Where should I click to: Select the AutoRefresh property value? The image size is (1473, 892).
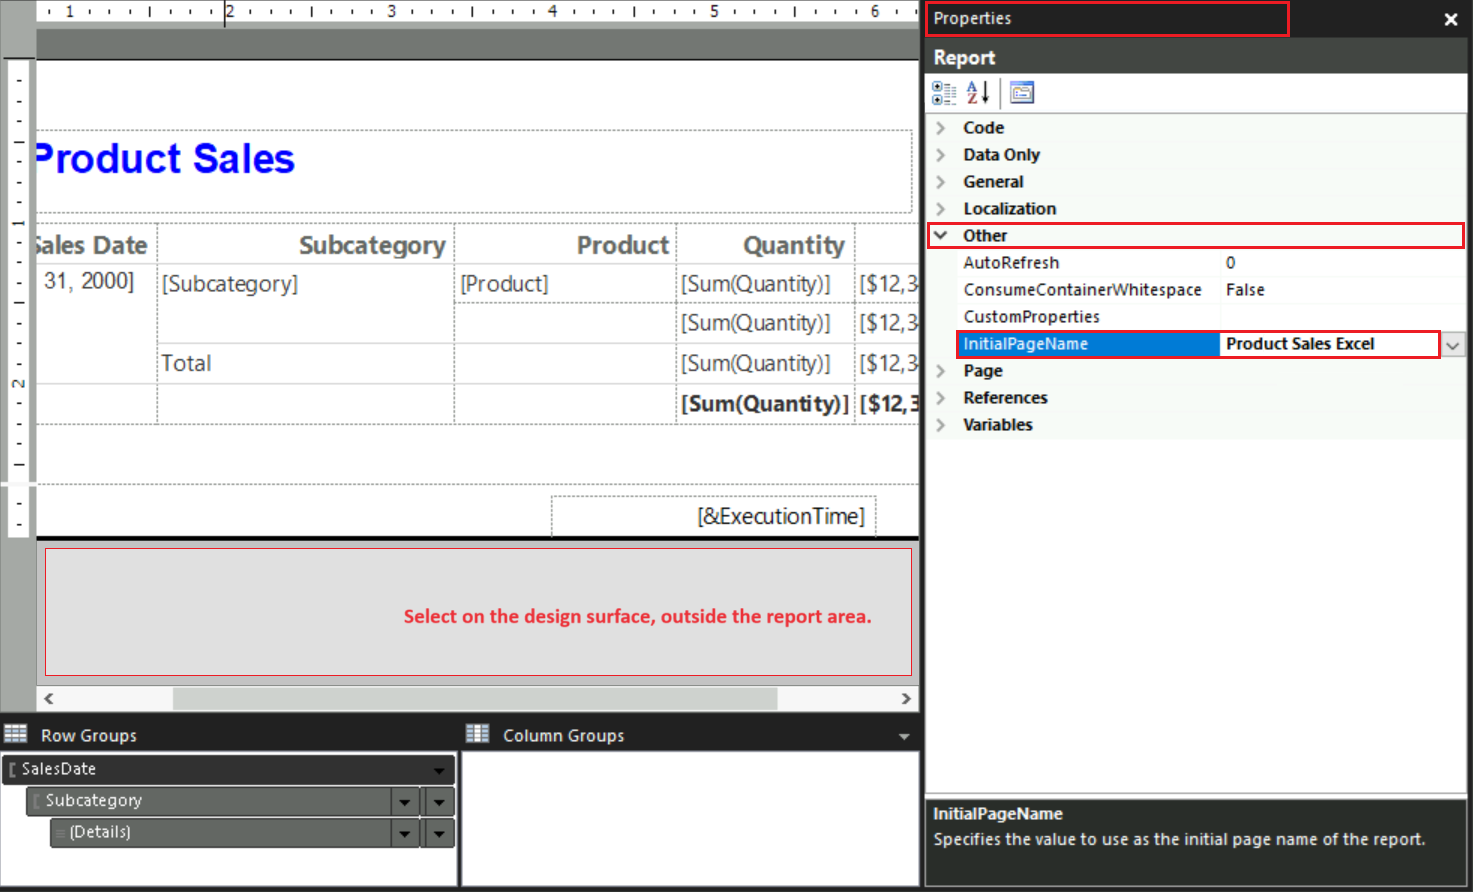[x=1230, y=262]
